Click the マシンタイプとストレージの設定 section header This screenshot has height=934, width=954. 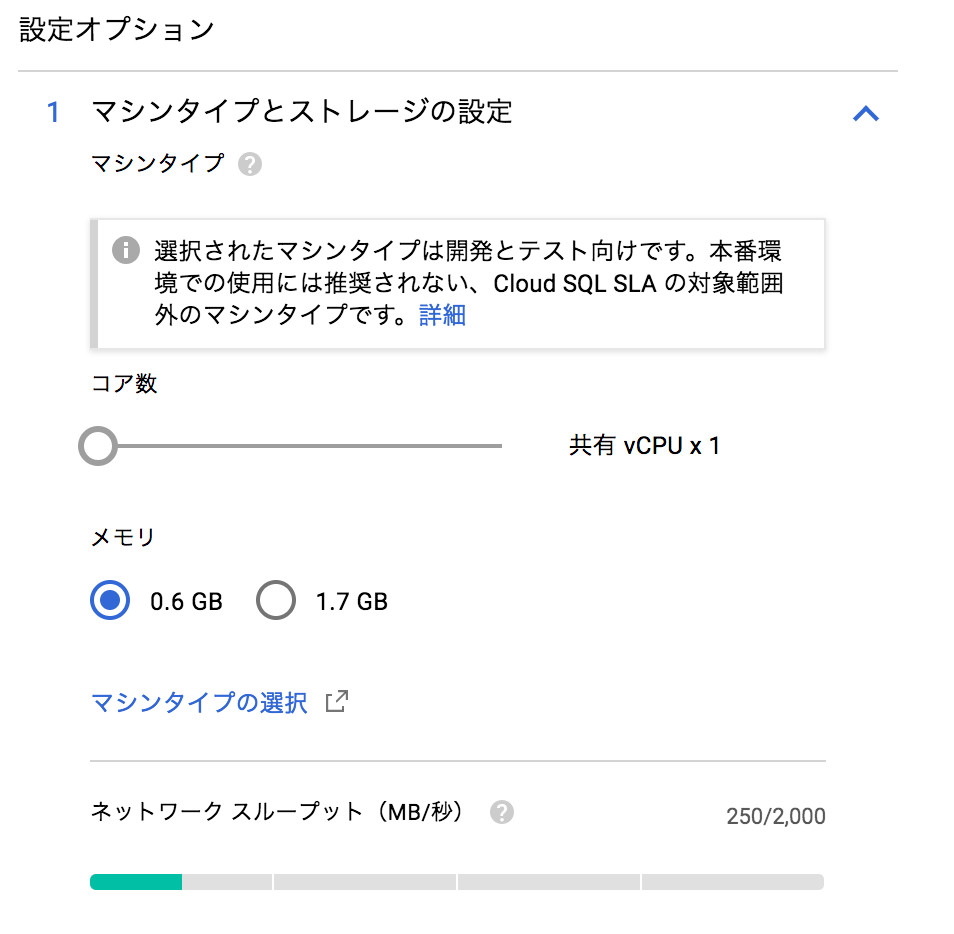(x=301, y=112)
